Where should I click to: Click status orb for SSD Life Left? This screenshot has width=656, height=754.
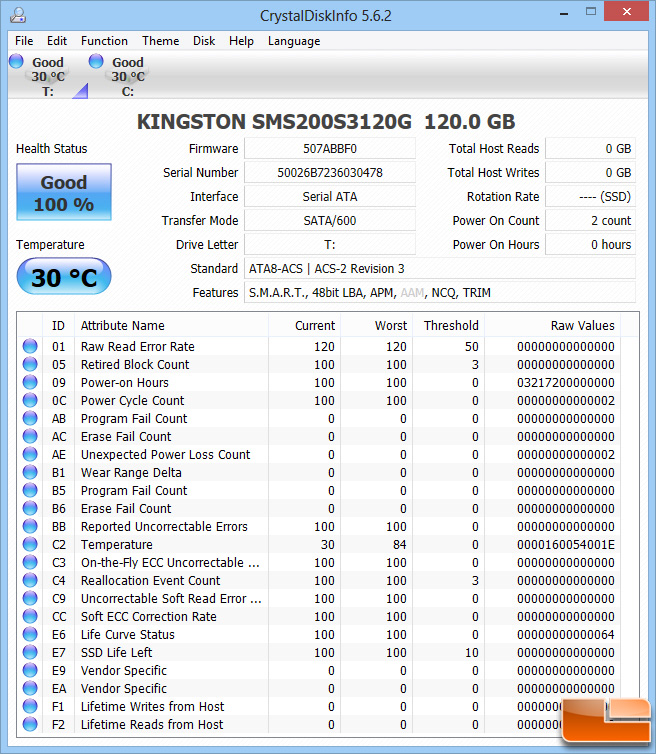[x=30, y=652]
